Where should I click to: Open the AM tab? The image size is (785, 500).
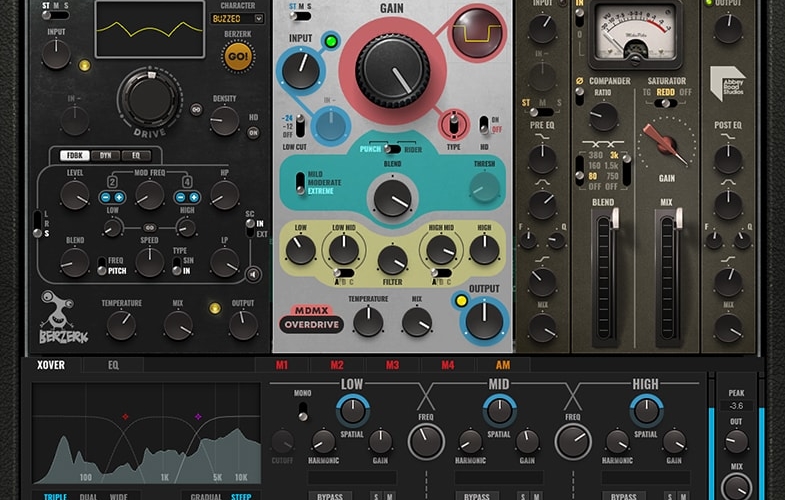[503, 365]
